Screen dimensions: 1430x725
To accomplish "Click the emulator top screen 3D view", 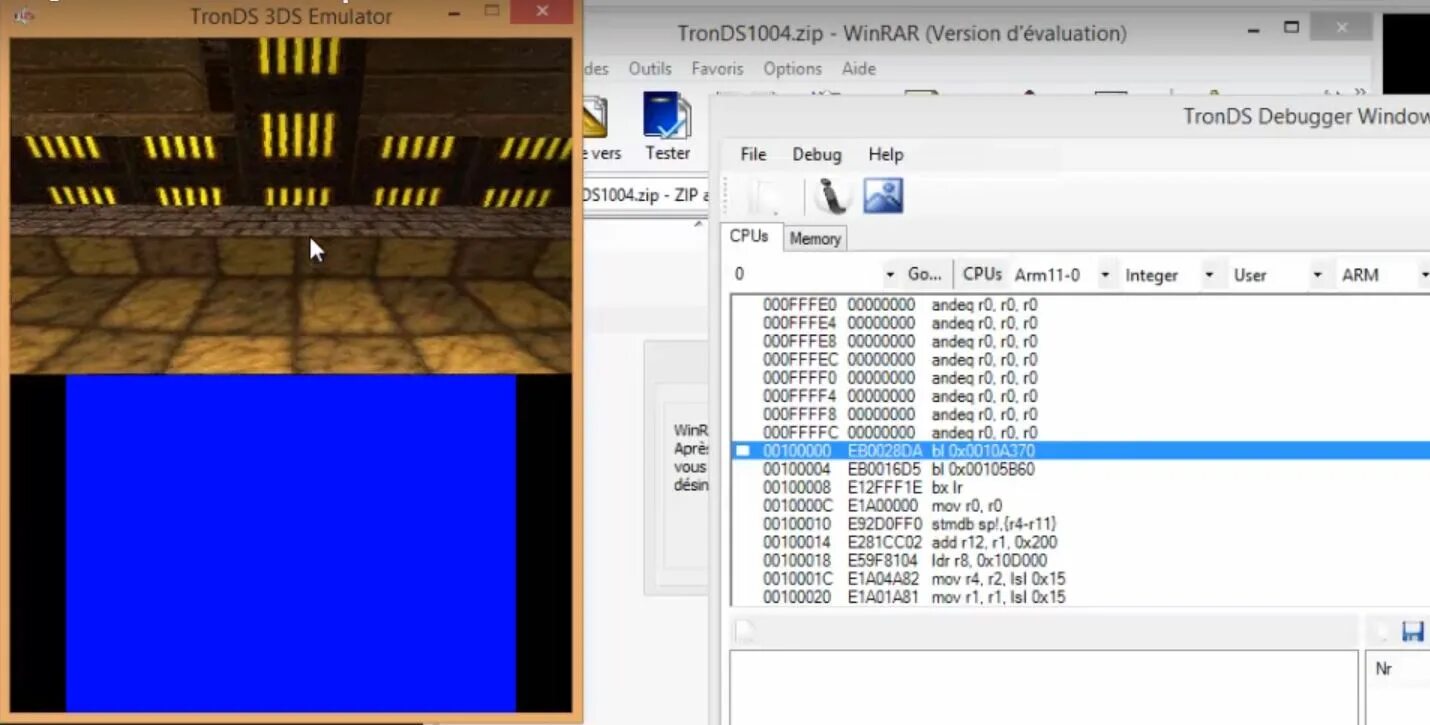I will pyautogui.click(x=291, y=206).
